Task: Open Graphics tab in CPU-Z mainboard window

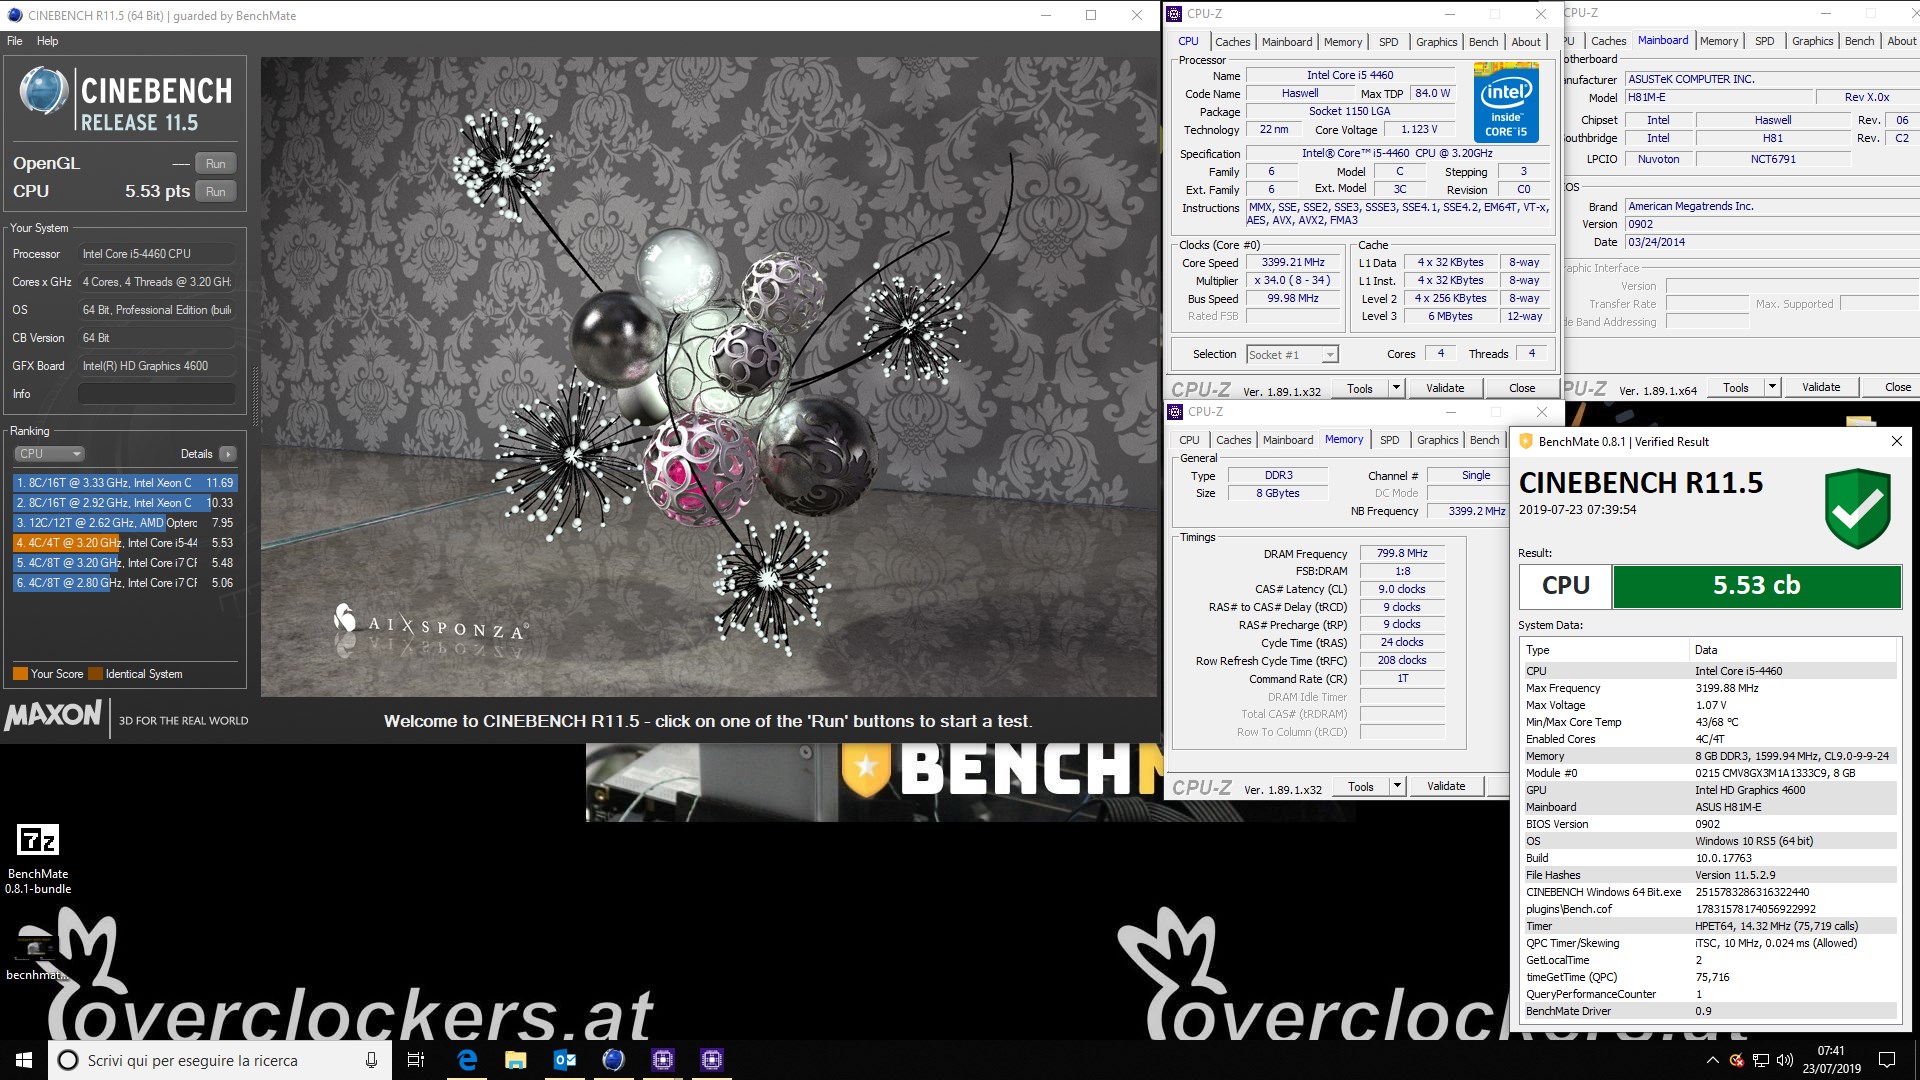Action: click(x=1812, y=41)
